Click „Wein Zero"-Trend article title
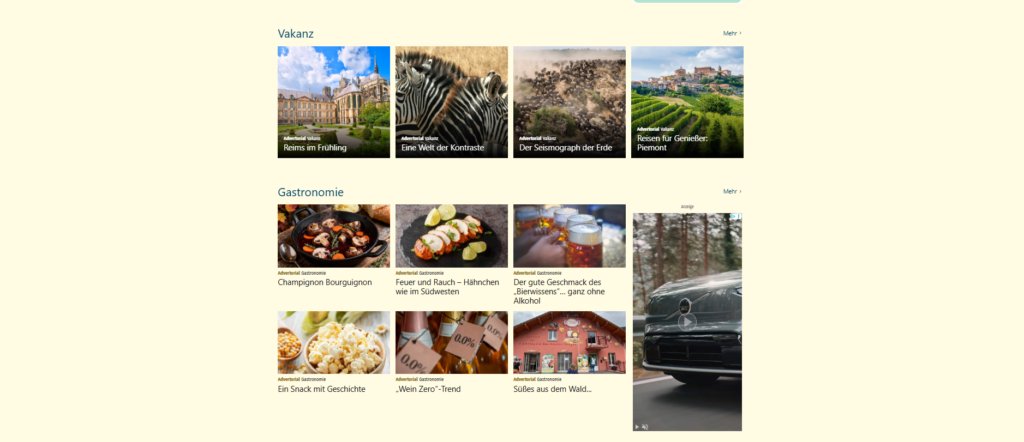Viewport: 1024px width, 442px height. (428, 389)
